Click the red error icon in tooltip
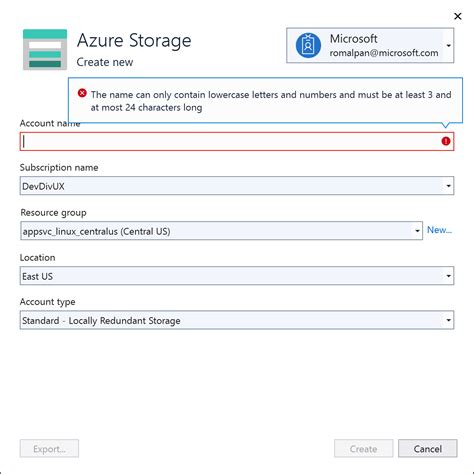Screen dimensions: 474x474 (82, 93)
